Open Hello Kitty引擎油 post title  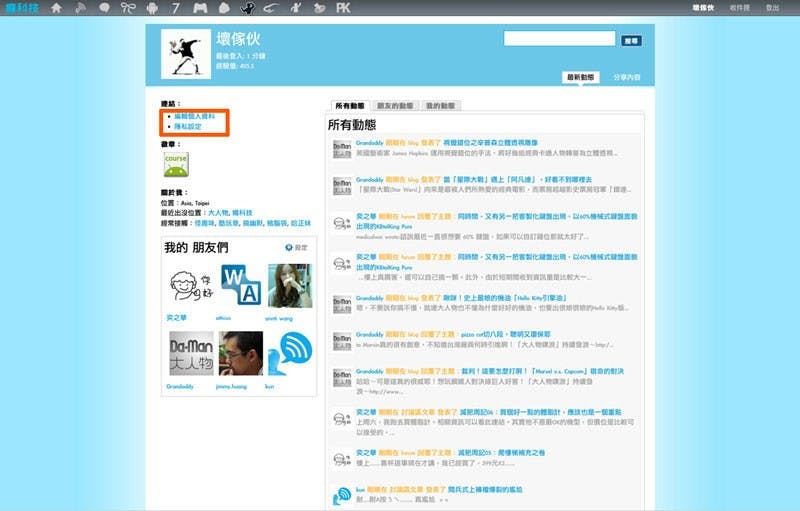coord(505,298)
